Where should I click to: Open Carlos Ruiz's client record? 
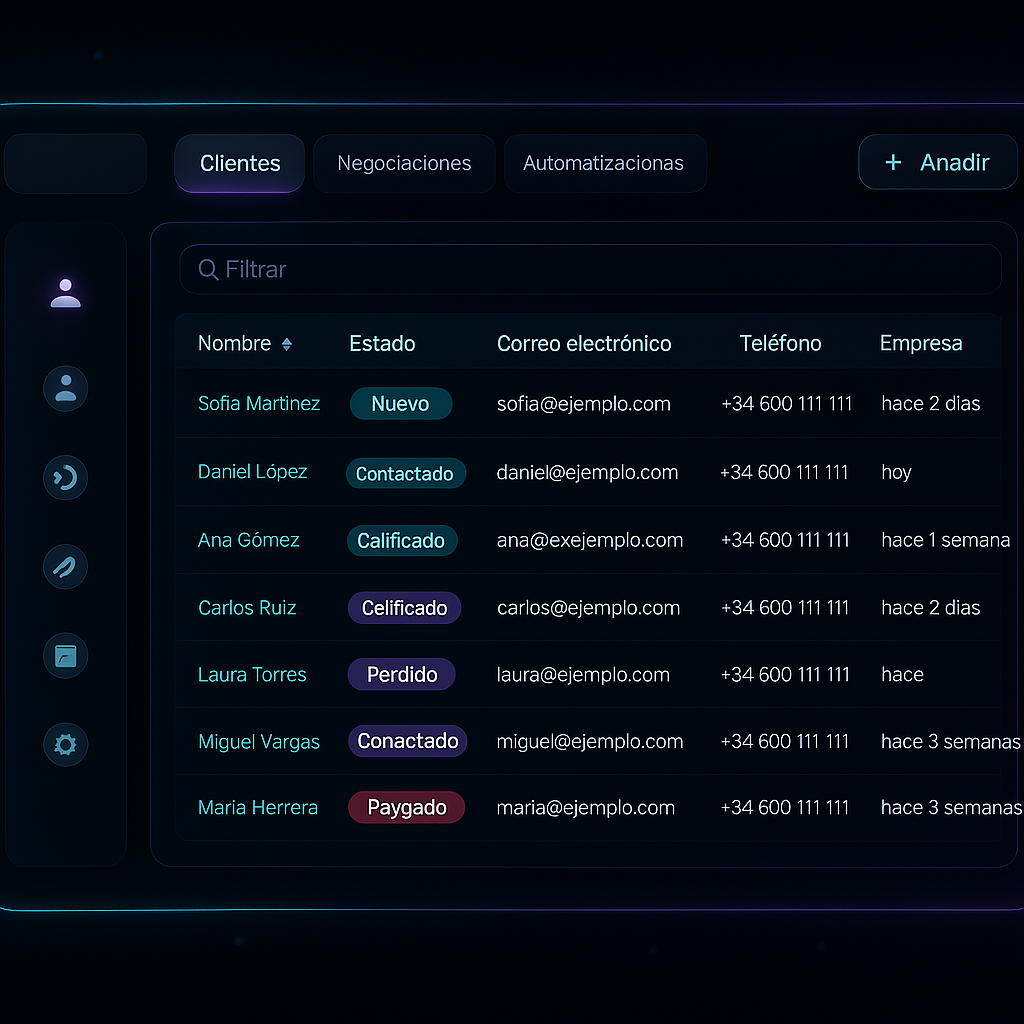(247, 607)
